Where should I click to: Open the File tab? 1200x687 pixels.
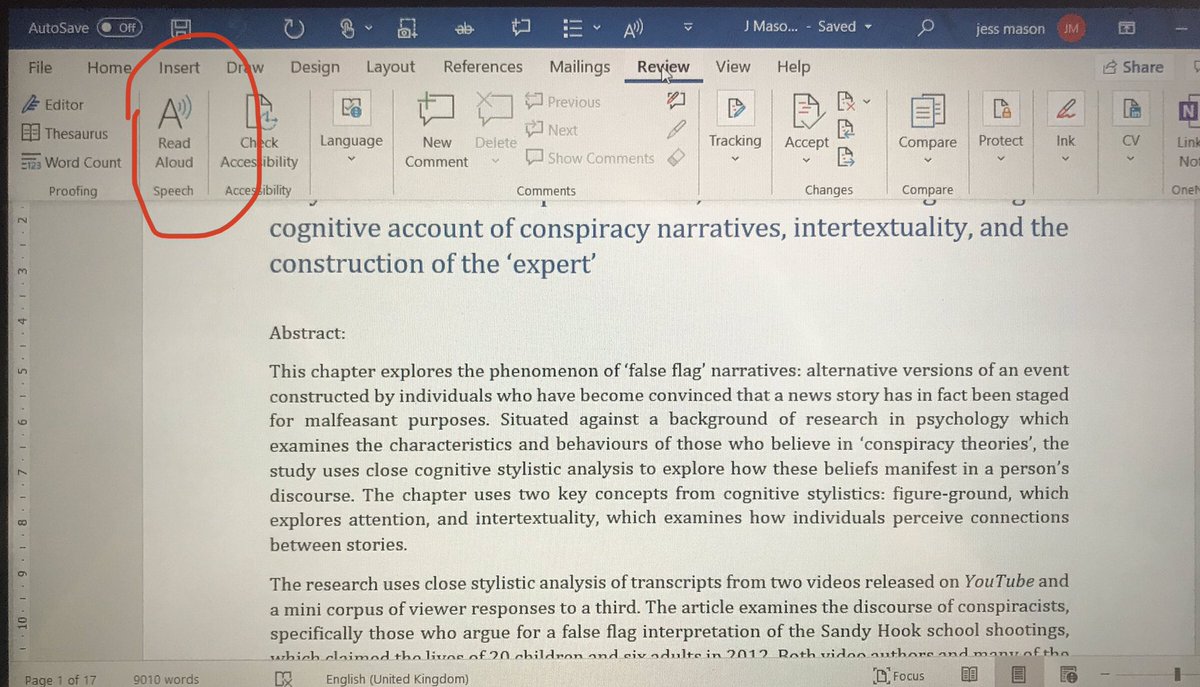(40, 67)
